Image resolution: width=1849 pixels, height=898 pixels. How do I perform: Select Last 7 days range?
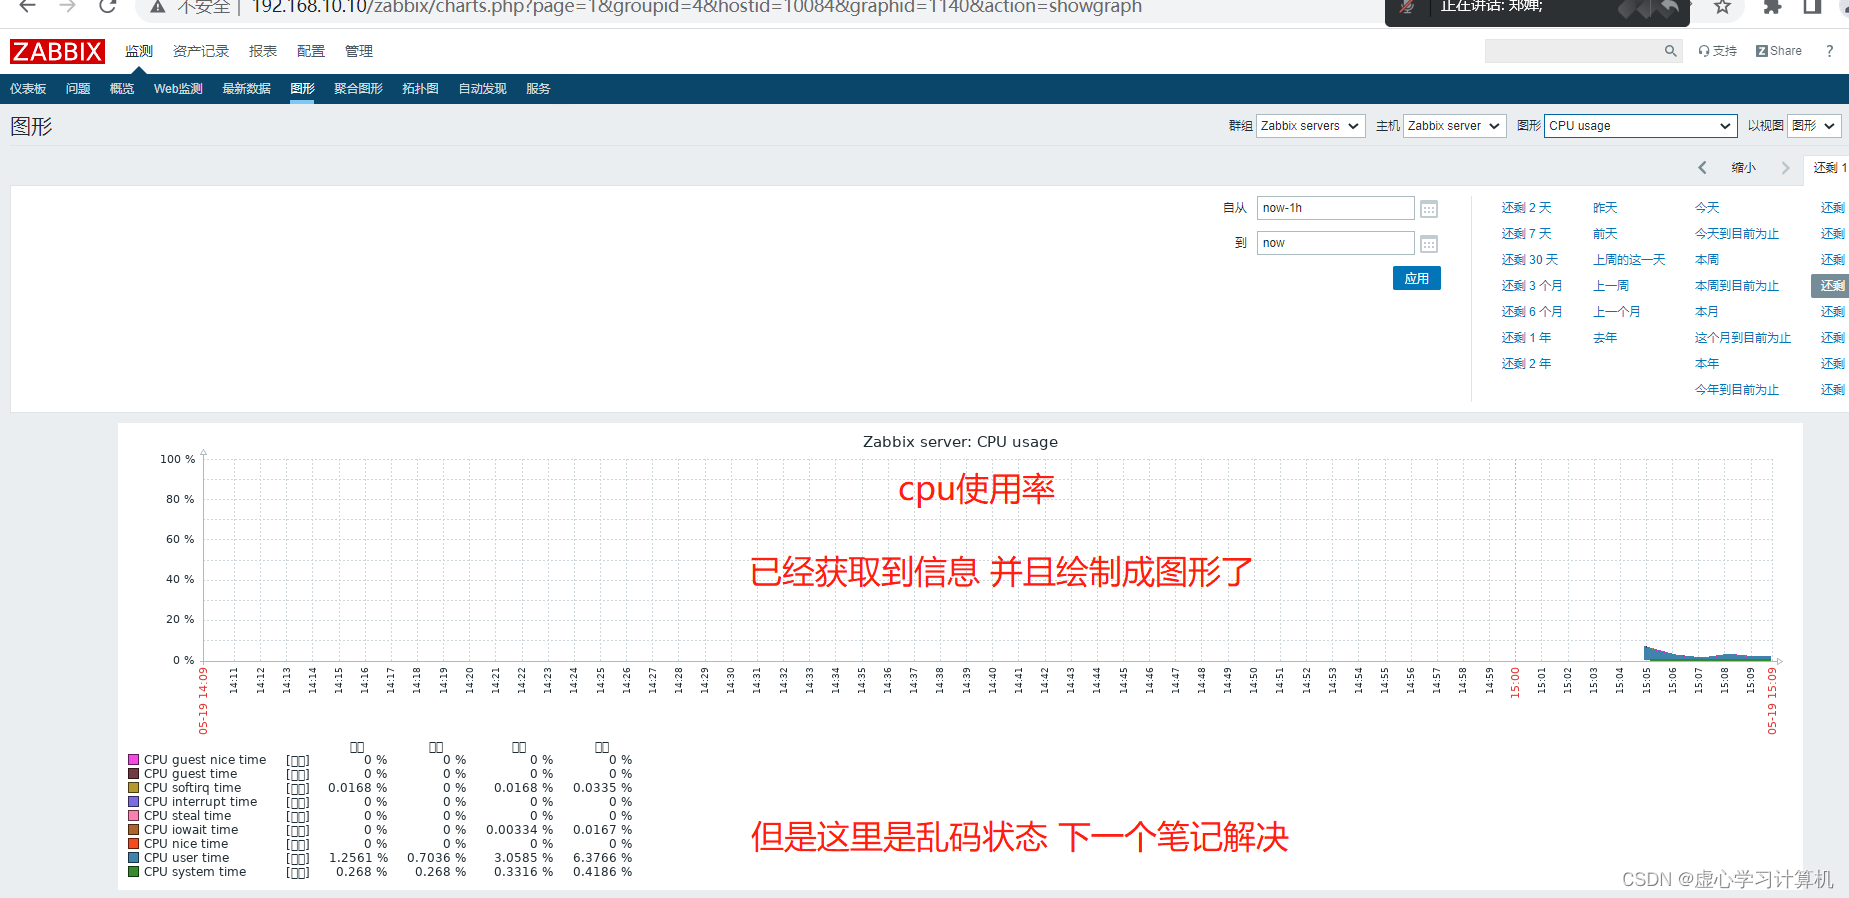pos(1526,234)
